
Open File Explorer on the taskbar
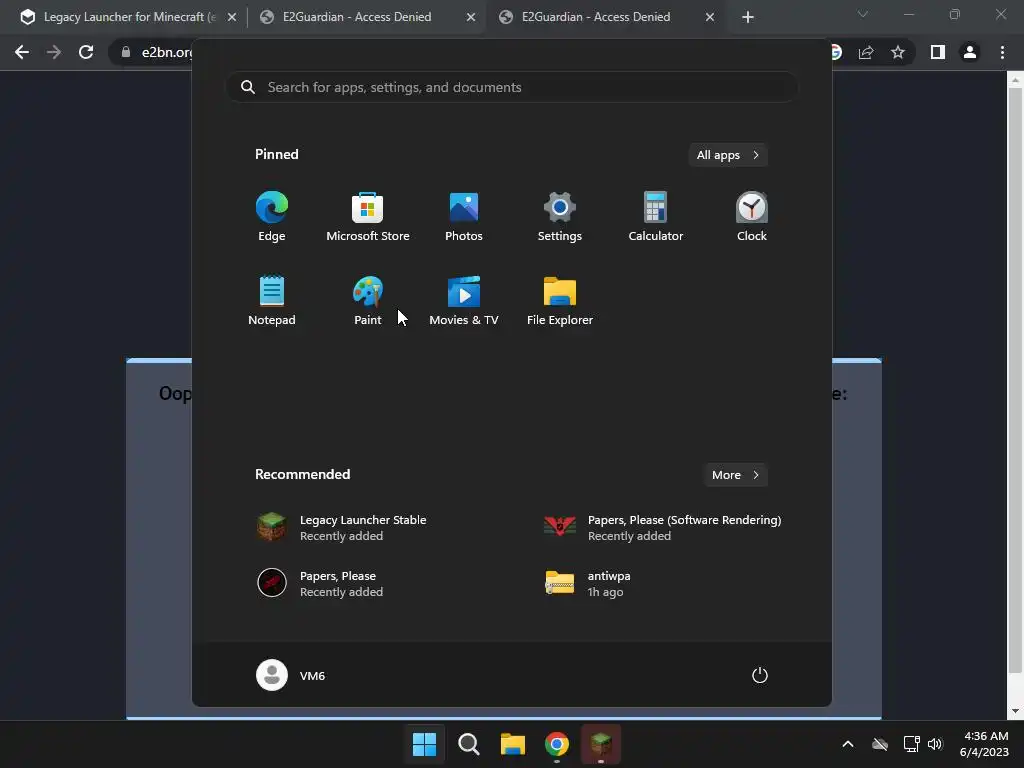[x=513, y=744]
